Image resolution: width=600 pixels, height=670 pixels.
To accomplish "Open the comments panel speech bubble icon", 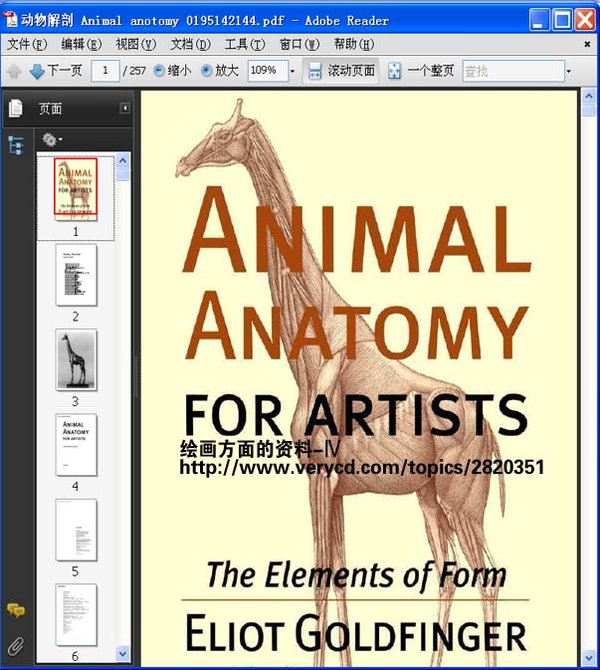I will pyautogui.click(x=16, y=610).
